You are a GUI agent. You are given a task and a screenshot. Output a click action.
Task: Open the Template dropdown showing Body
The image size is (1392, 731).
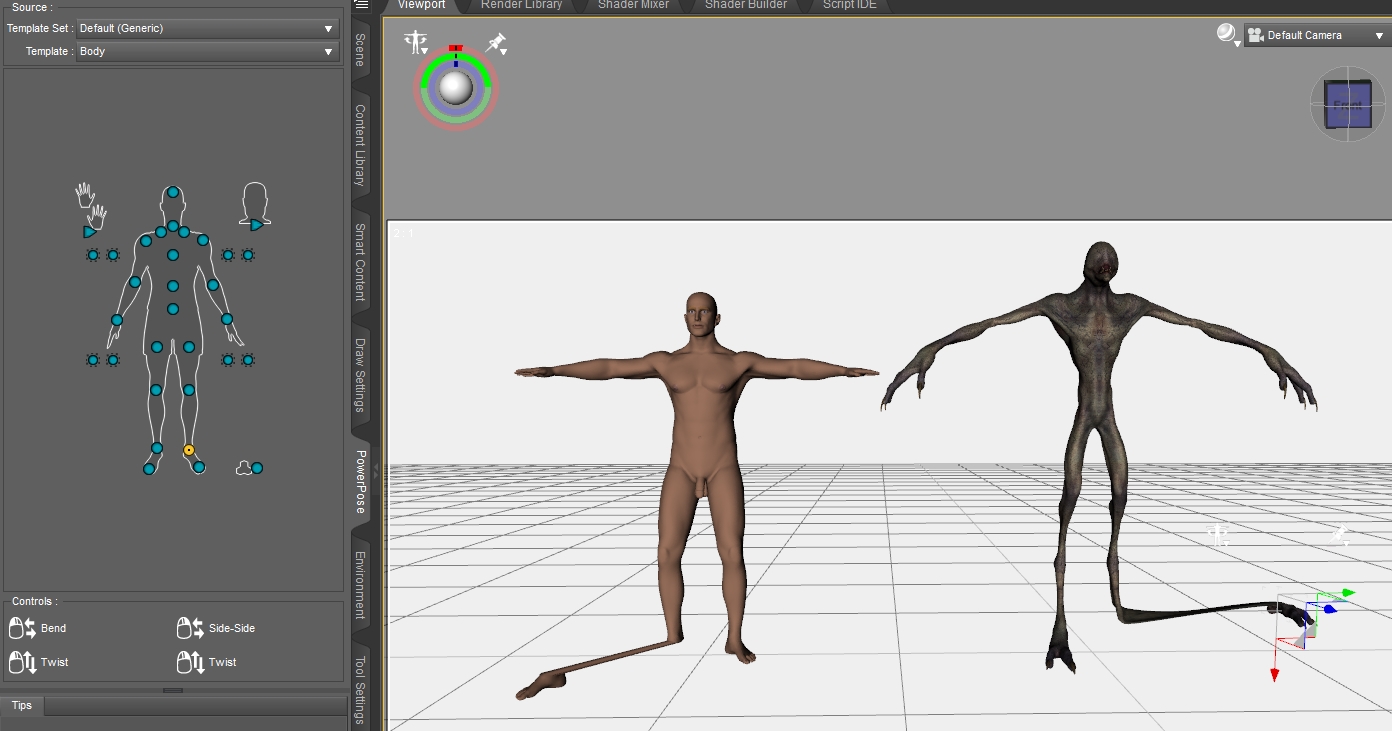[207, 52]
